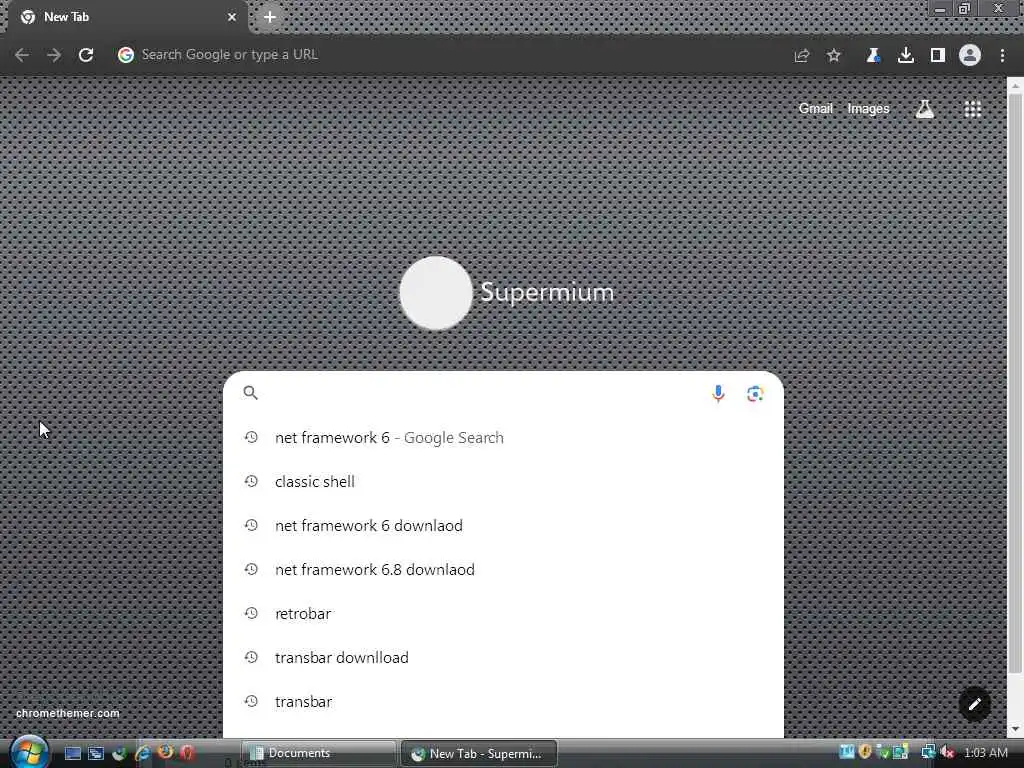Focus the 'Search Google or type a URL' bar
The image size is (1024, 768).
pyautogui.click(x=451, y=55)
